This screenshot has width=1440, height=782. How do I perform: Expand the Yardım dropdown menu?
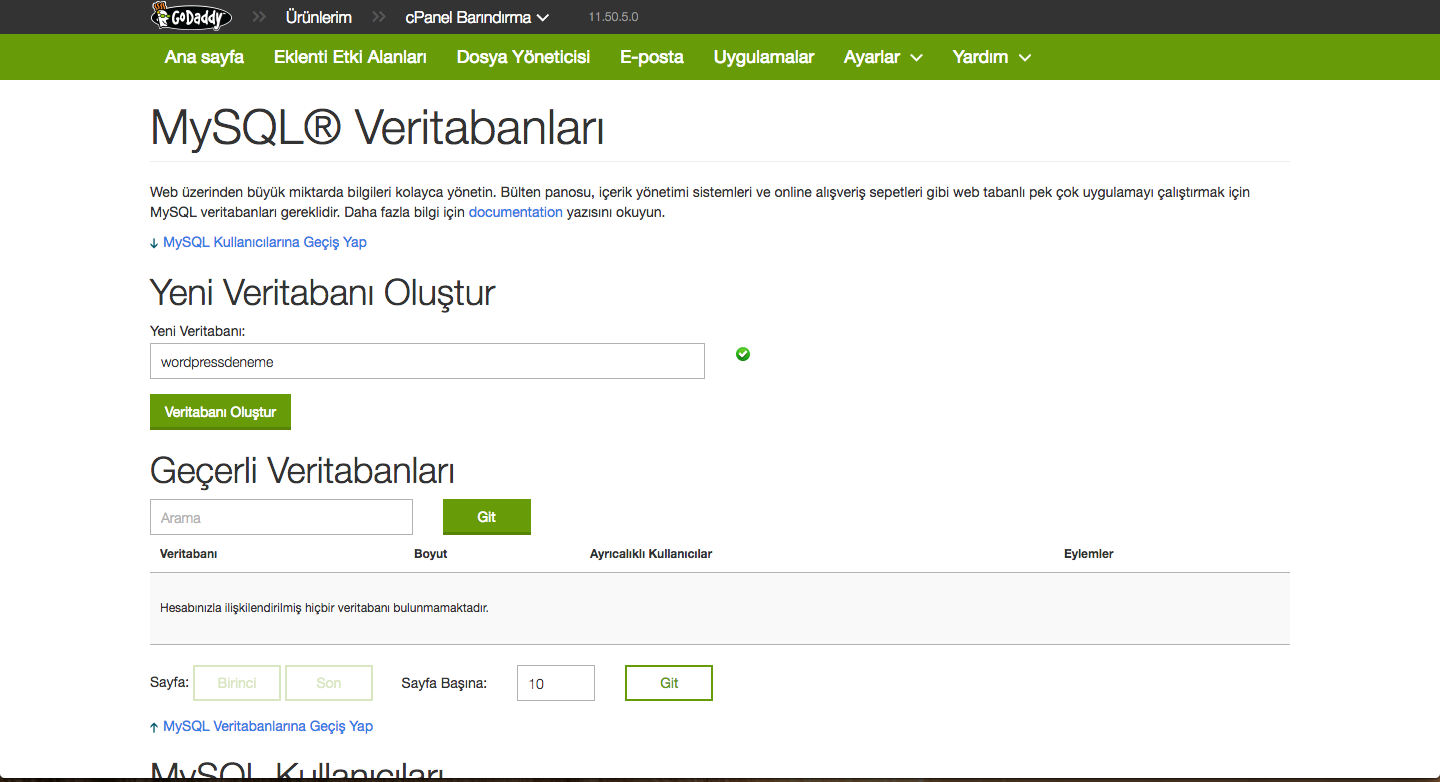991,57
